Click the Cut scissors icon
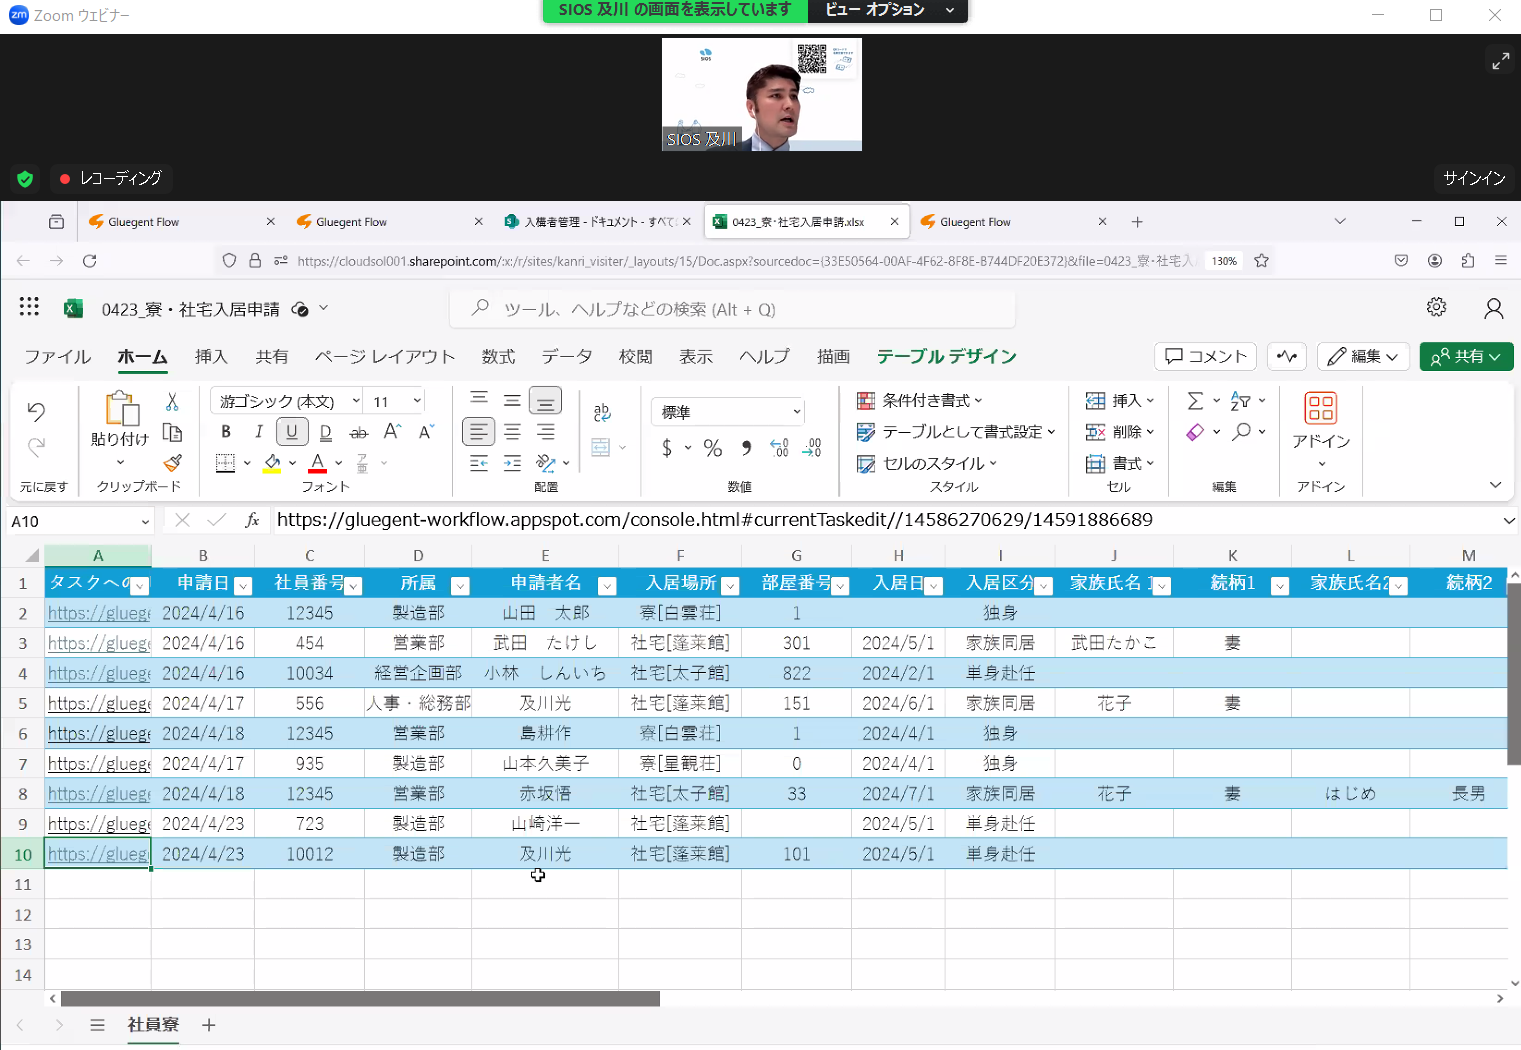This screenshot has height=1050, width=1521. [172, 402]
